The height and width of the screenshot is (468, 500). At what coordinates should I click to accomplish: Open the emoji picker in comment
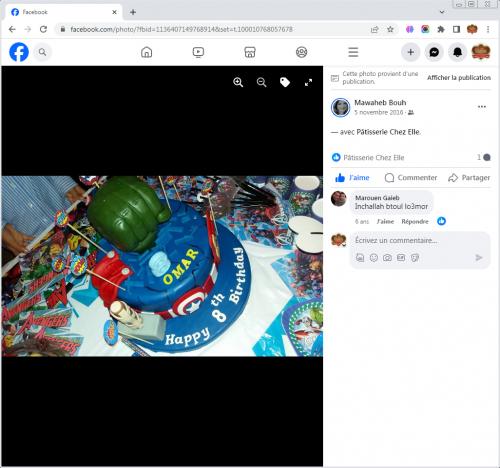click(x=374, y=257)
